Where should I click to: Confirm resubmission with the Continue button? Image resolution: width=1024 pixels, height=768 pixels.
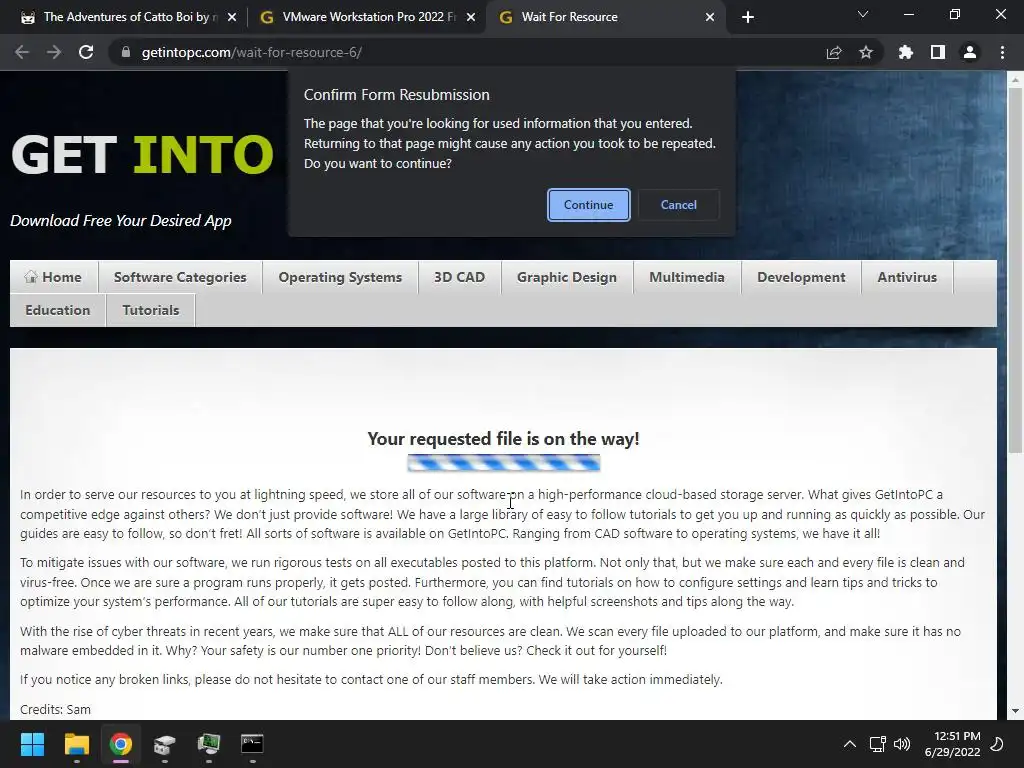pos(588,205)
